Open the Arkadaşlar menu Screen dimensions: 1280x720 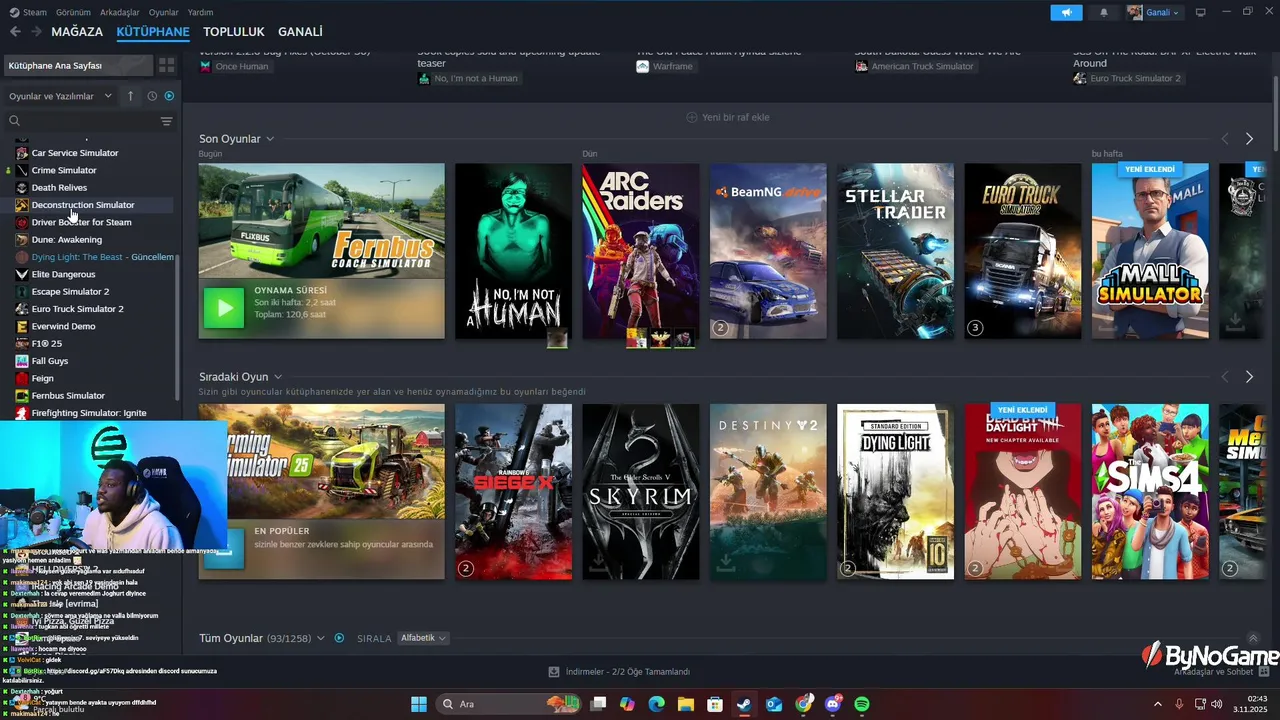click(x=120, y=12)
